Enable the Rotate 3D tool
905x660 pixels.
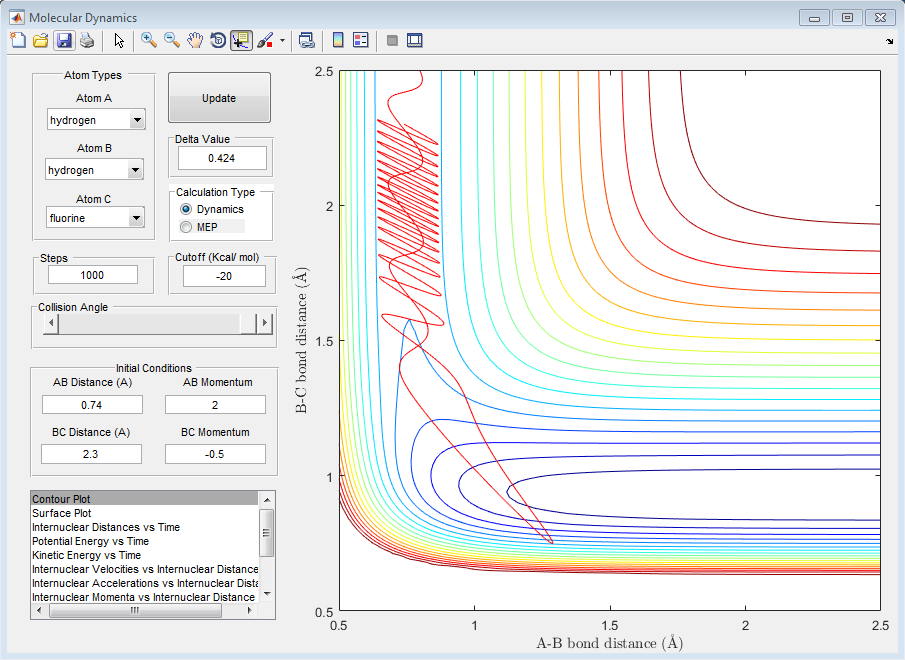click(217, 41)
